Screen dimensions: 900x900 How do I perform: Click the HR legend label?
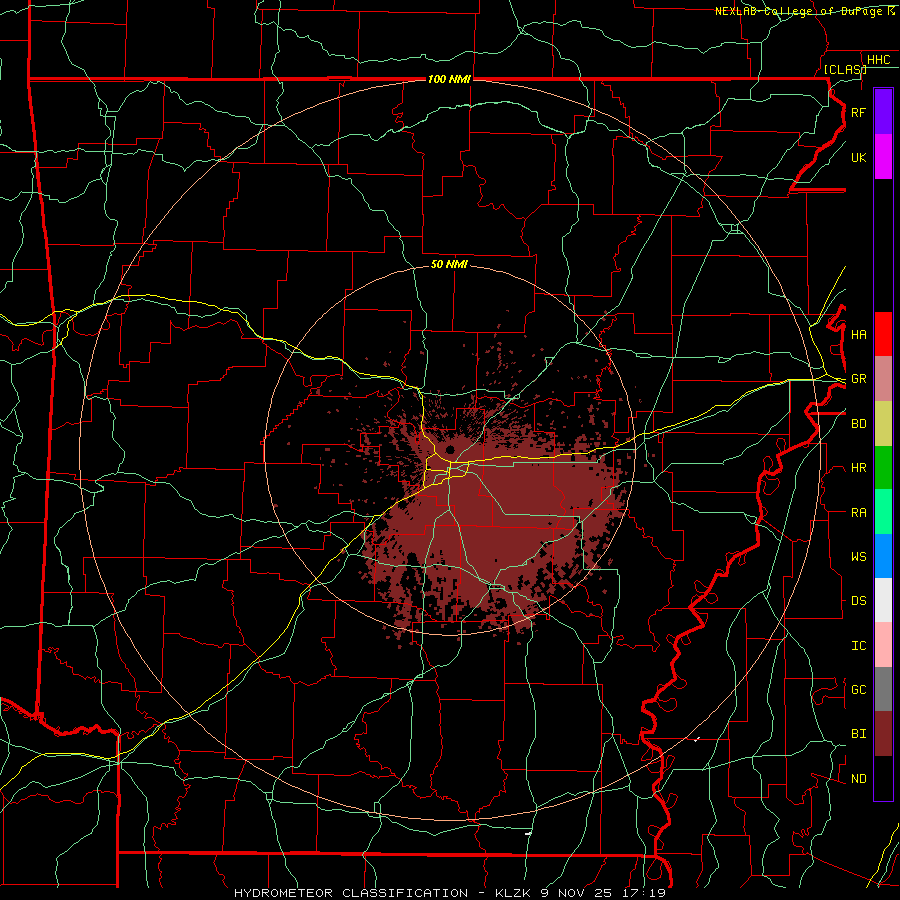[858, 468]
